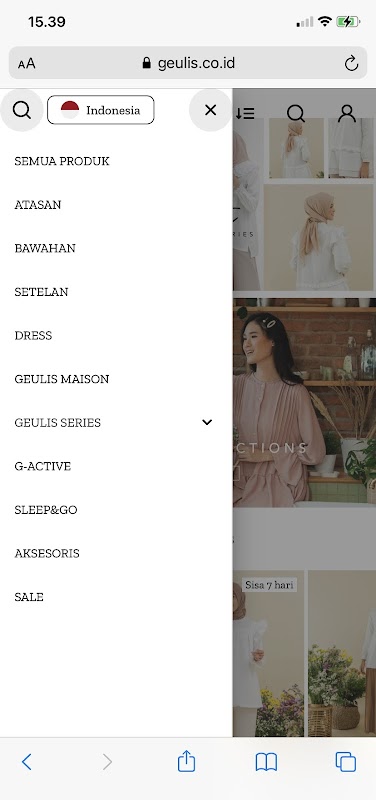Tap the search icon in the menu panel
The height and width of the screenshot is (800, 376).
point(21,110)
